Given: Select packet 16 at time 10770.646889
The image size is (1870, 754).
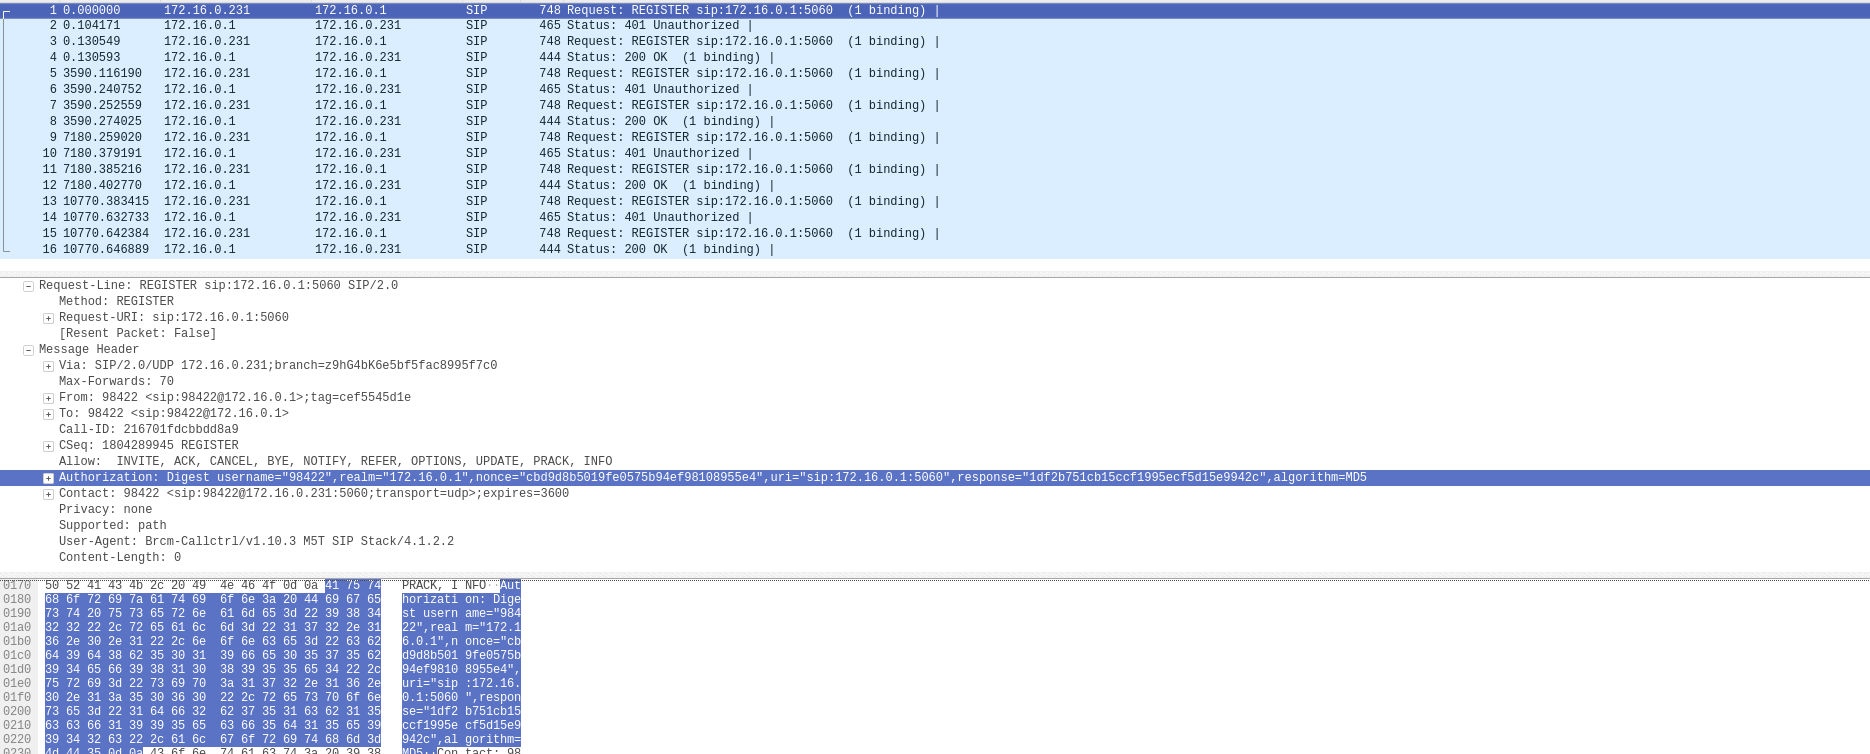Looking at the screenshot, I should click(935, 250).
